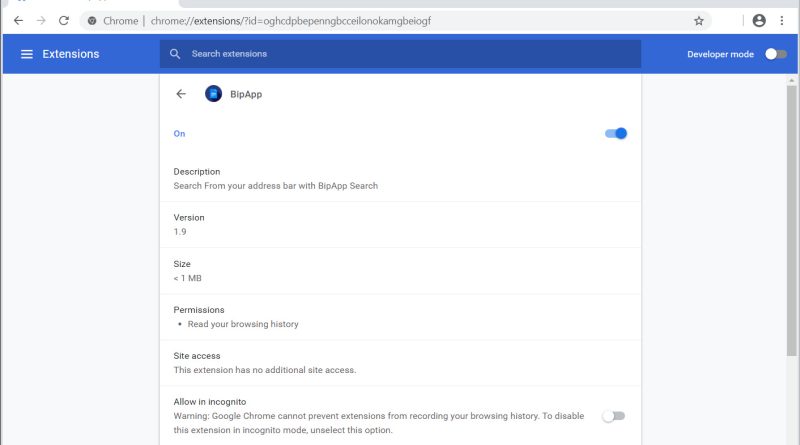This screenshot has width=800, height=445.
Task: Open Chrome's three-dot menu
Action: tap(782, 20)
